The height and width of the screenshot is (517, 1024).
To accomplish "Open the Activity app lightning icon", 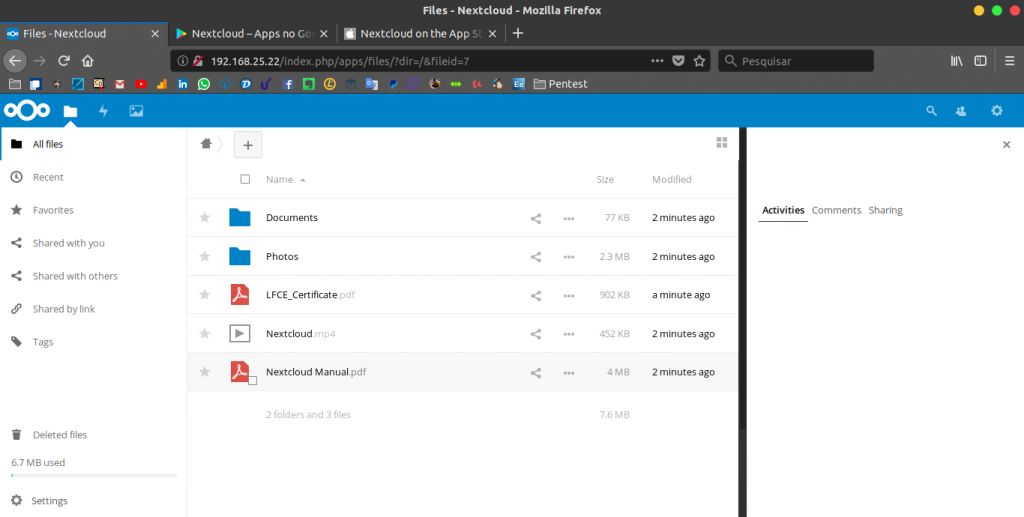I will pos(103,111).
